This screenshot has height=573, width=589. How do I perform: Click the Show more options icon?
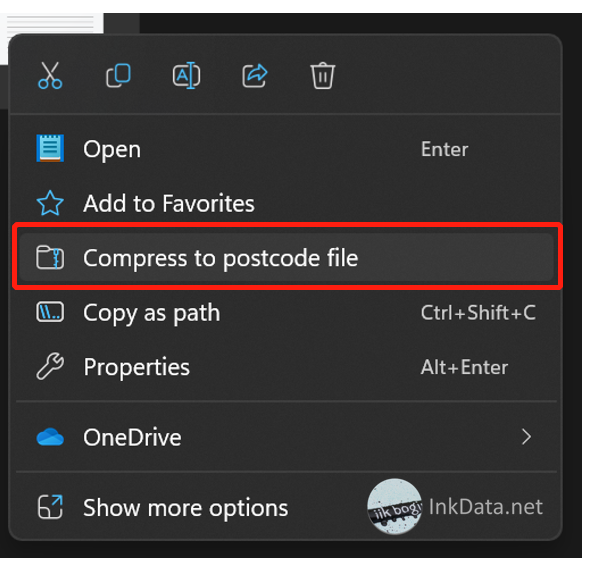50,508
